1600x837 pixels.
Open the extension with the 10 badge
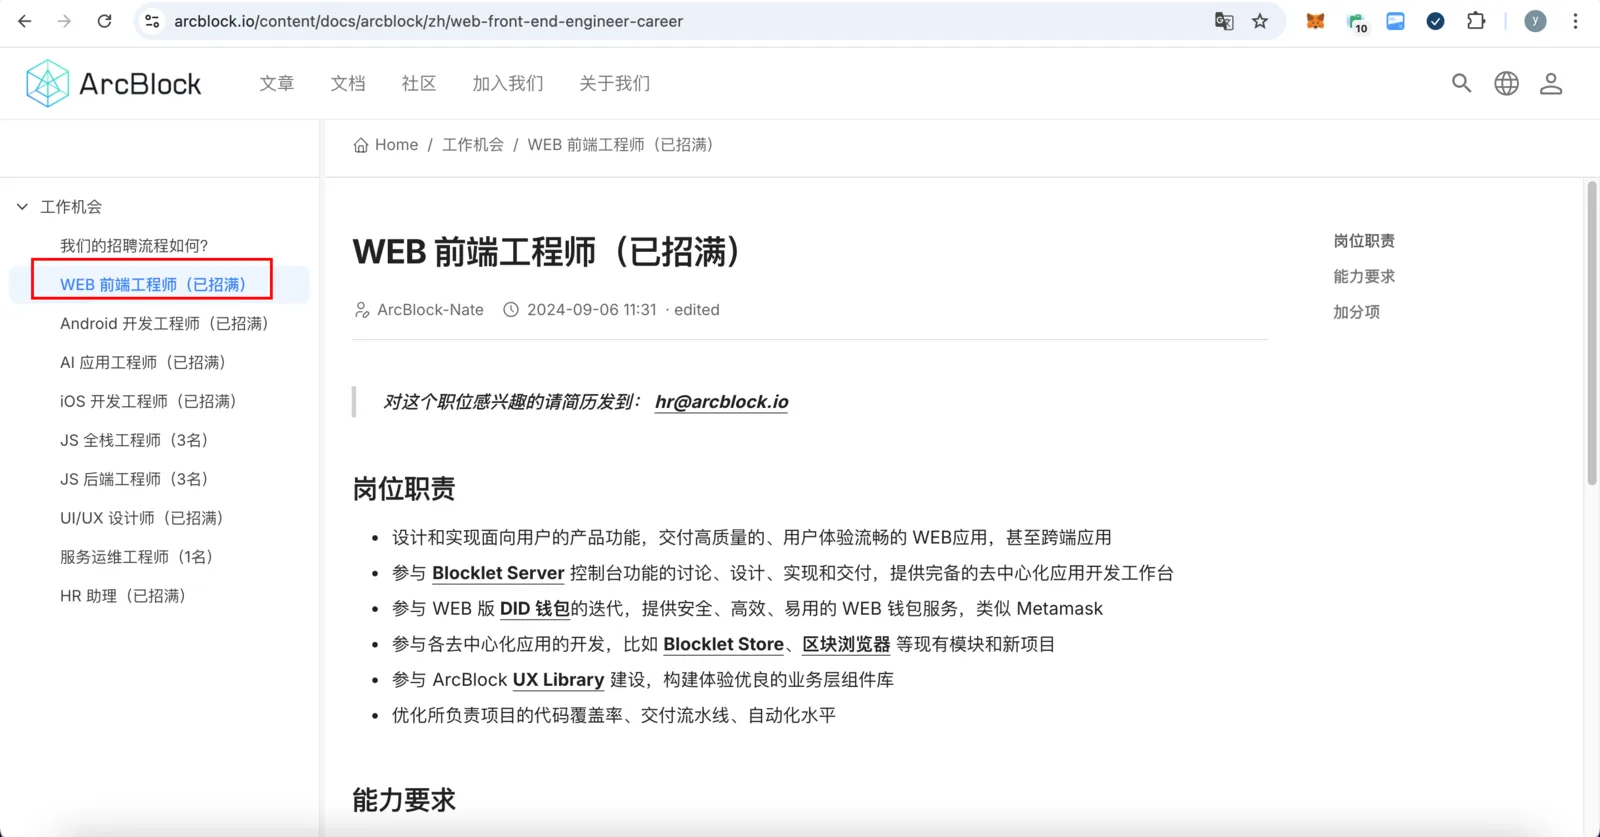point(1357,22)
